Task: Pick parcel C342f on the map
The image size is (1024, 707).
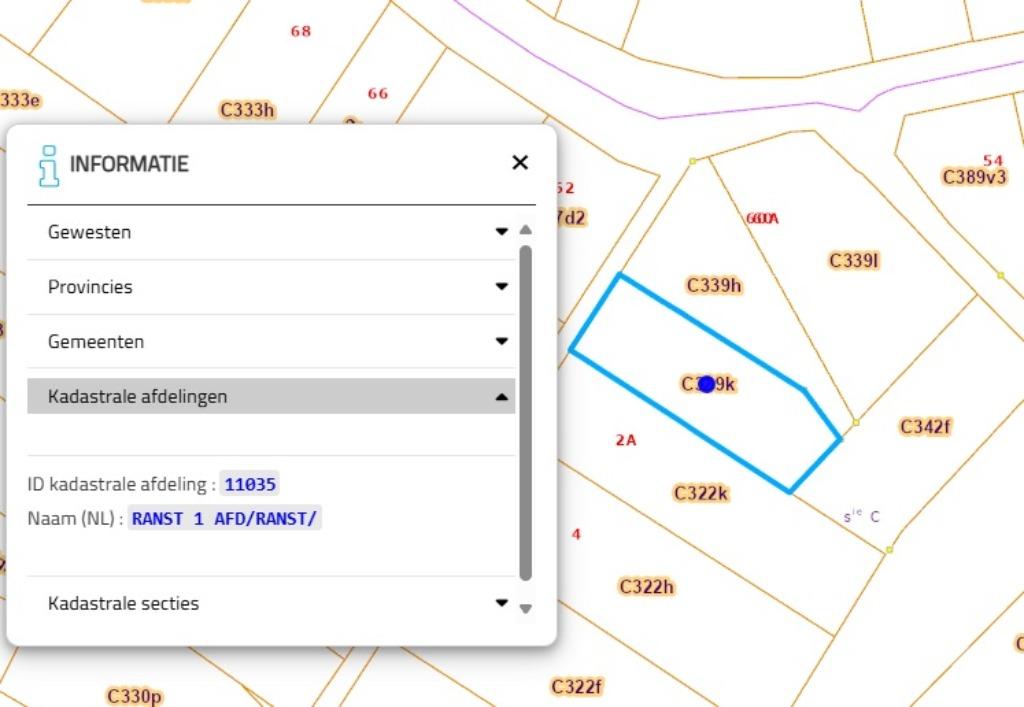Action: [x=925, y=427]
